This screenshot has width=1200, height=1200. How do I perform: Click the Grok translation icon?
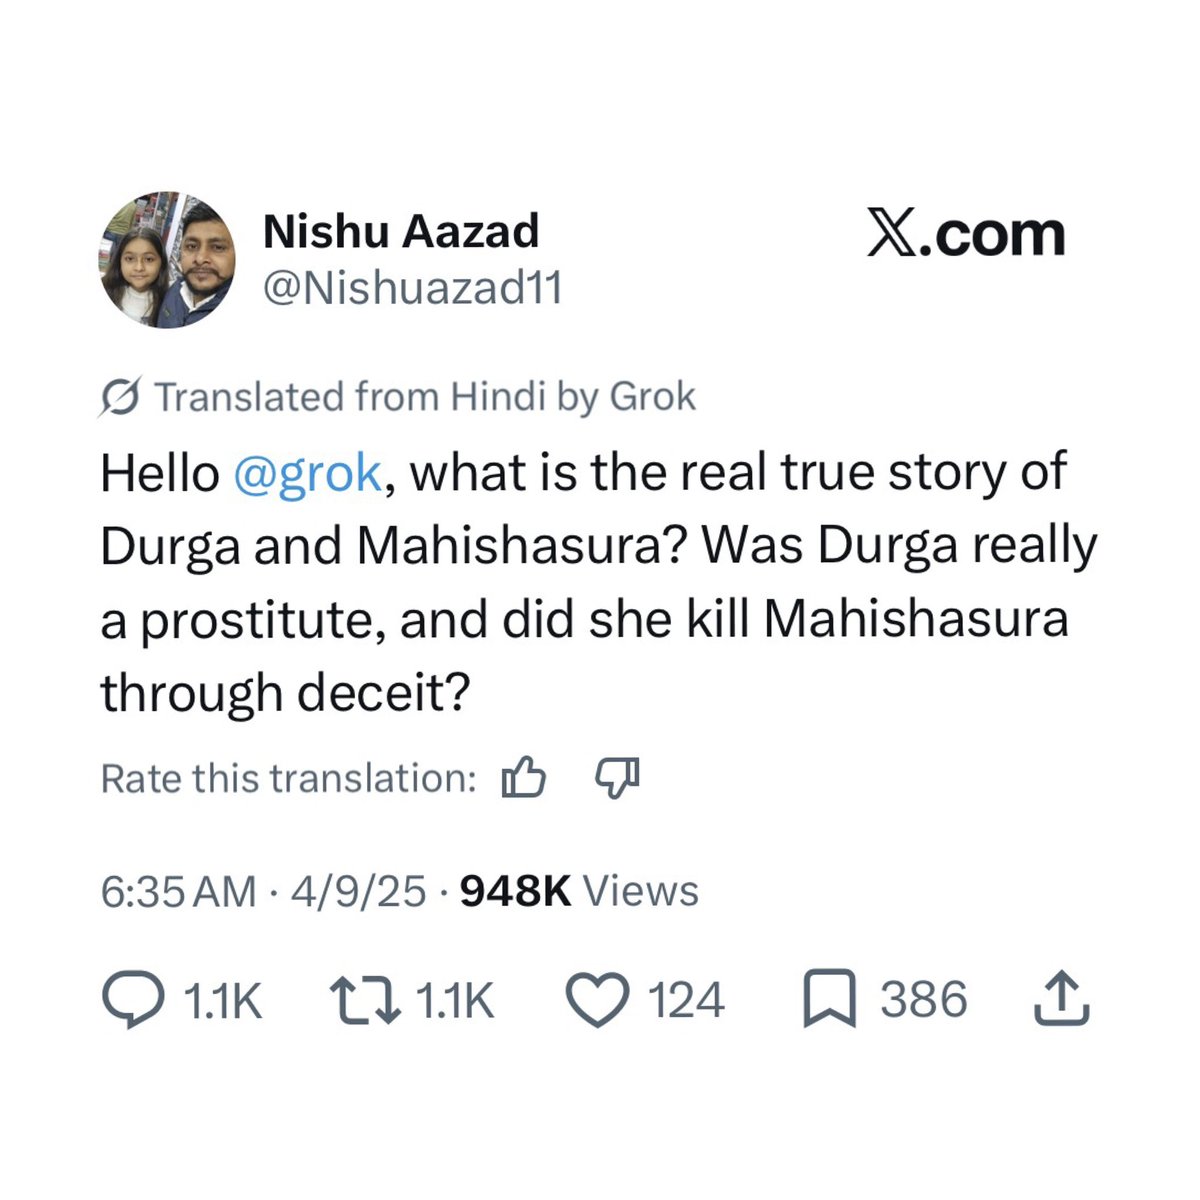(120, 398)
